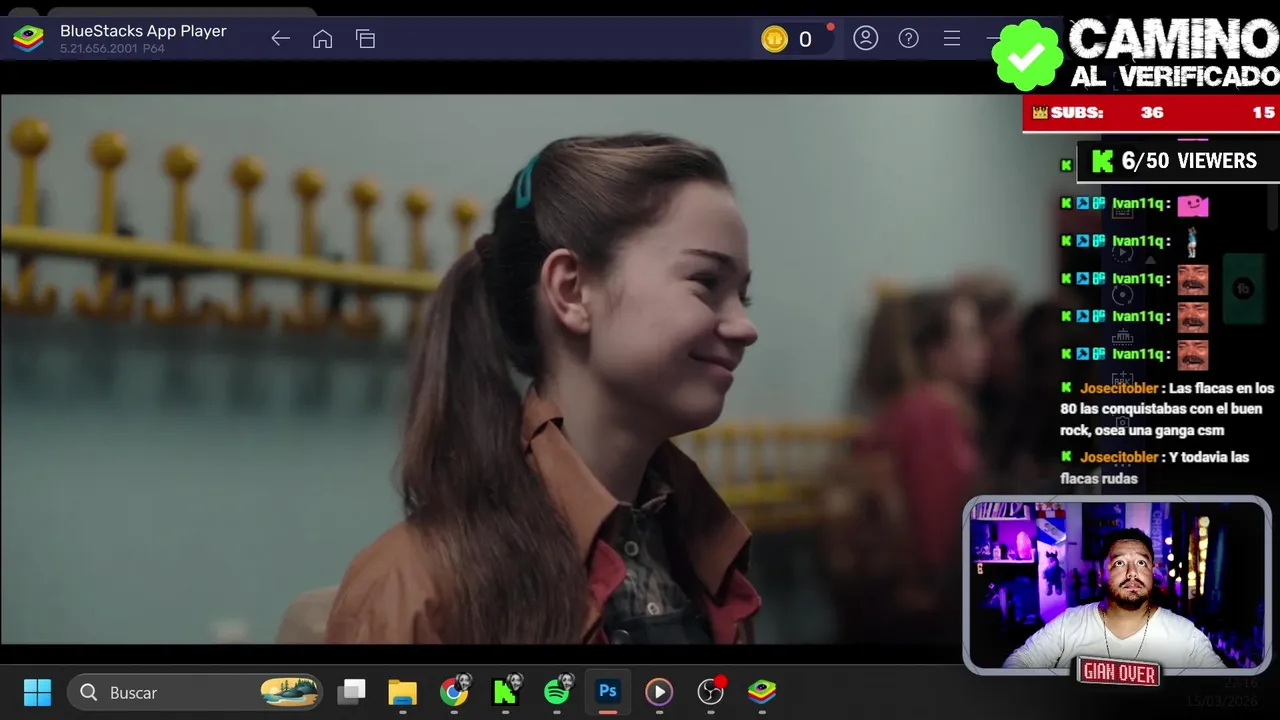The image size is (1280, 720).
Task: Open the Task View taskbar icon
Action: pos(351,692)
